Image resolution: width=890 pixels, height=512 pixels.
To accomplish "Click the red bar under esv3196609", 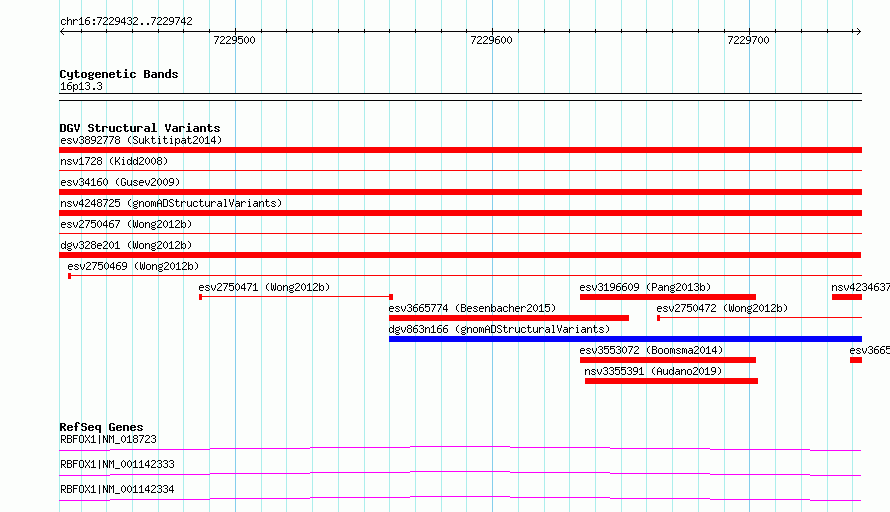I will click(668, 297).
